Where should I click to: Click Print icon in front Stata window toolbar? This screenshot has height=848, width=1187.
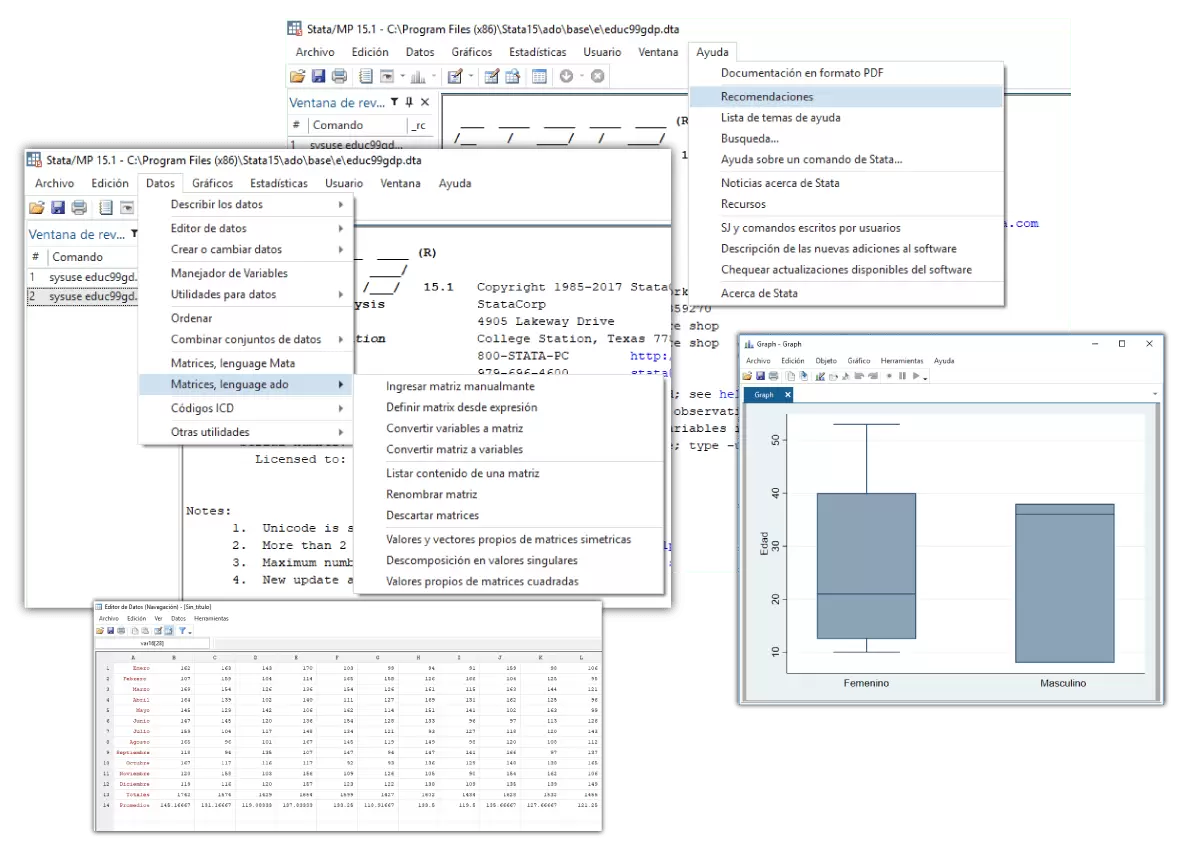coord(79,207)
